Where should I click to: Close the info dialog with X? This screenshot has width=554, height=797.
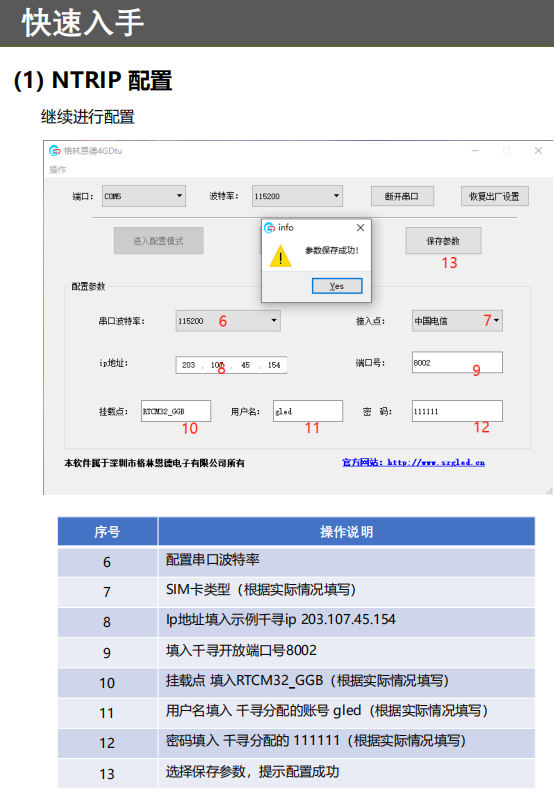360,228
